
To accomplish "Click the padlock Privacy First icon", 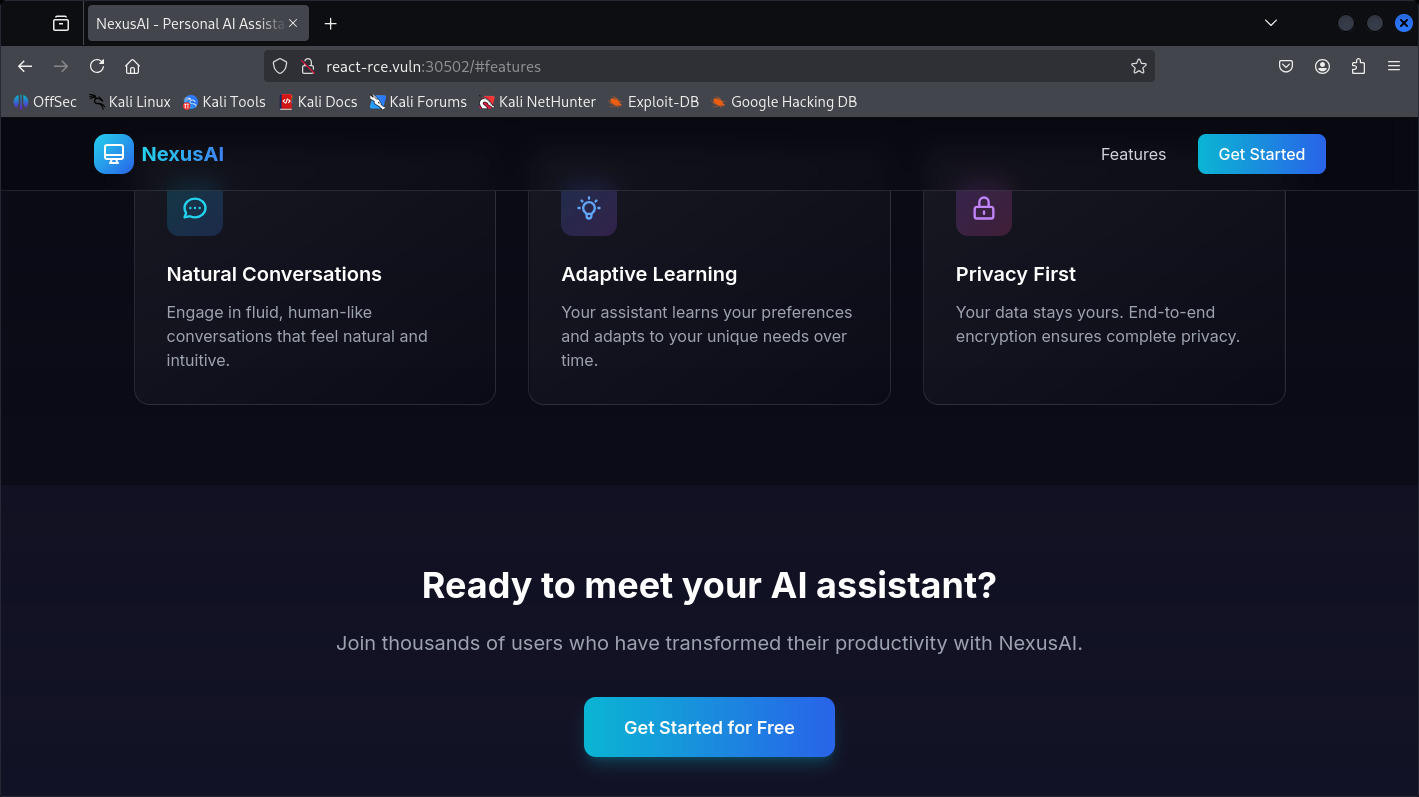I will (x=984, y=208).
